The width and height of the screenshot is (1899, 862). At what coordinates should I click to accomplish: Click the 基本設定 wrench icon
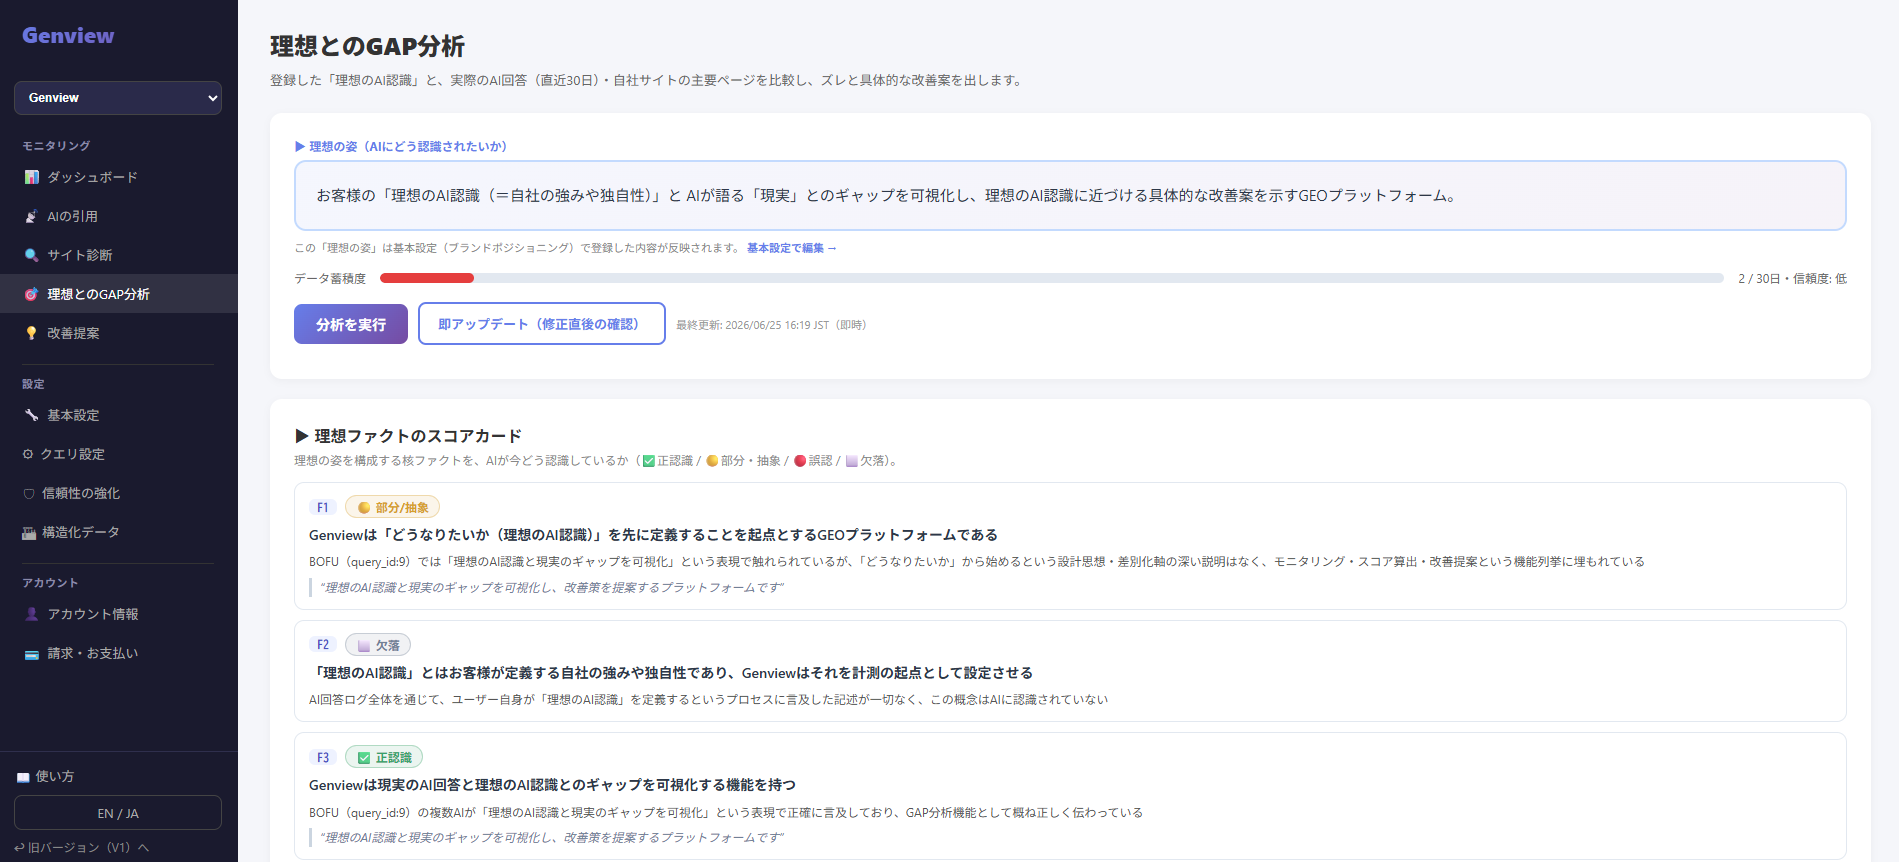coord(32,415)
